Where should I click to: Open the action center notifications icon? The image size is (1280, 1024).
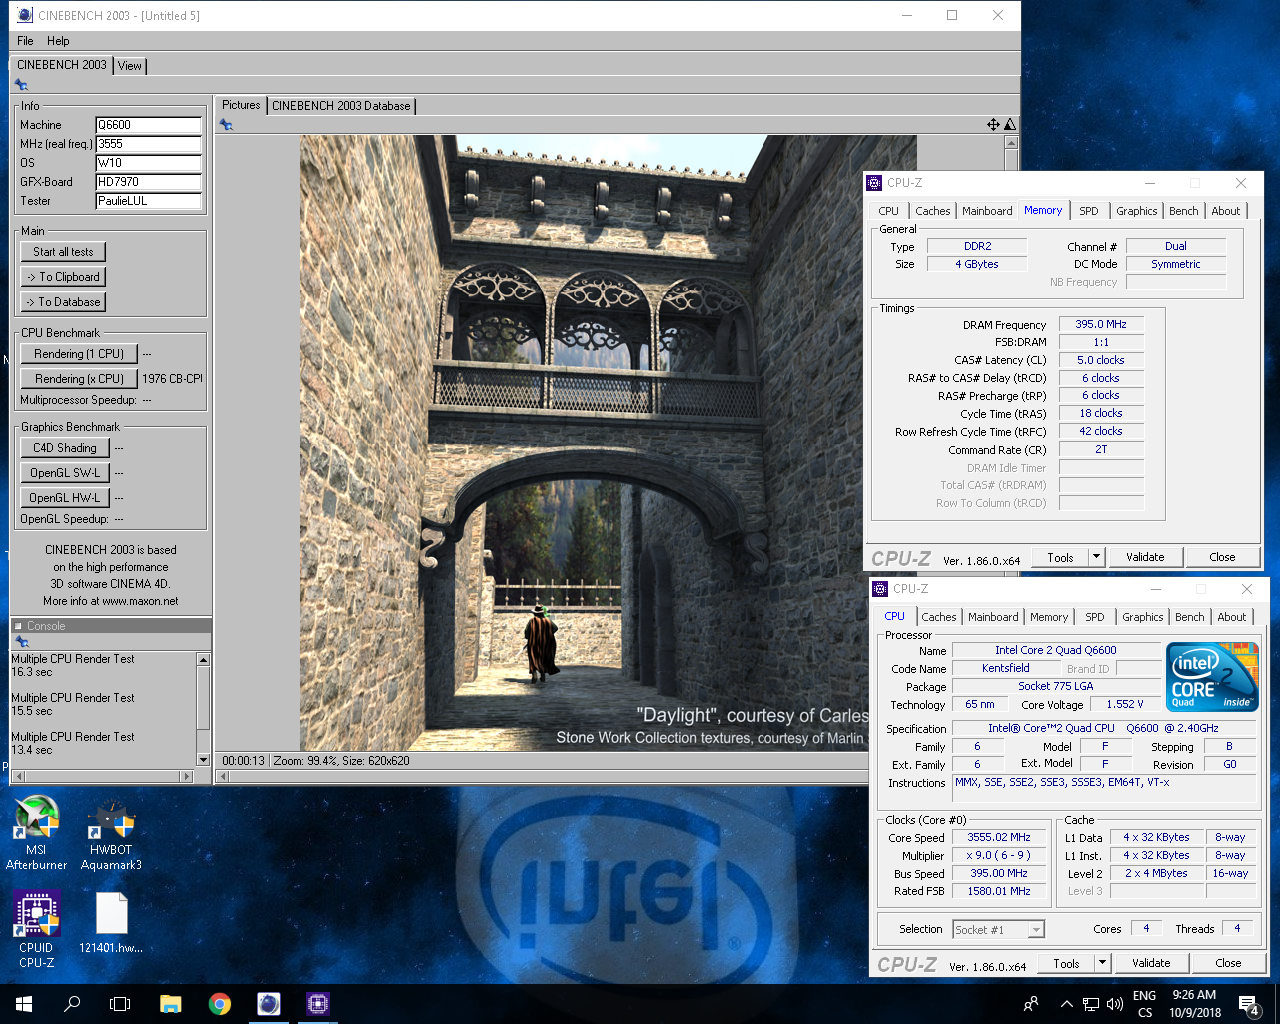(1249, 1004)
